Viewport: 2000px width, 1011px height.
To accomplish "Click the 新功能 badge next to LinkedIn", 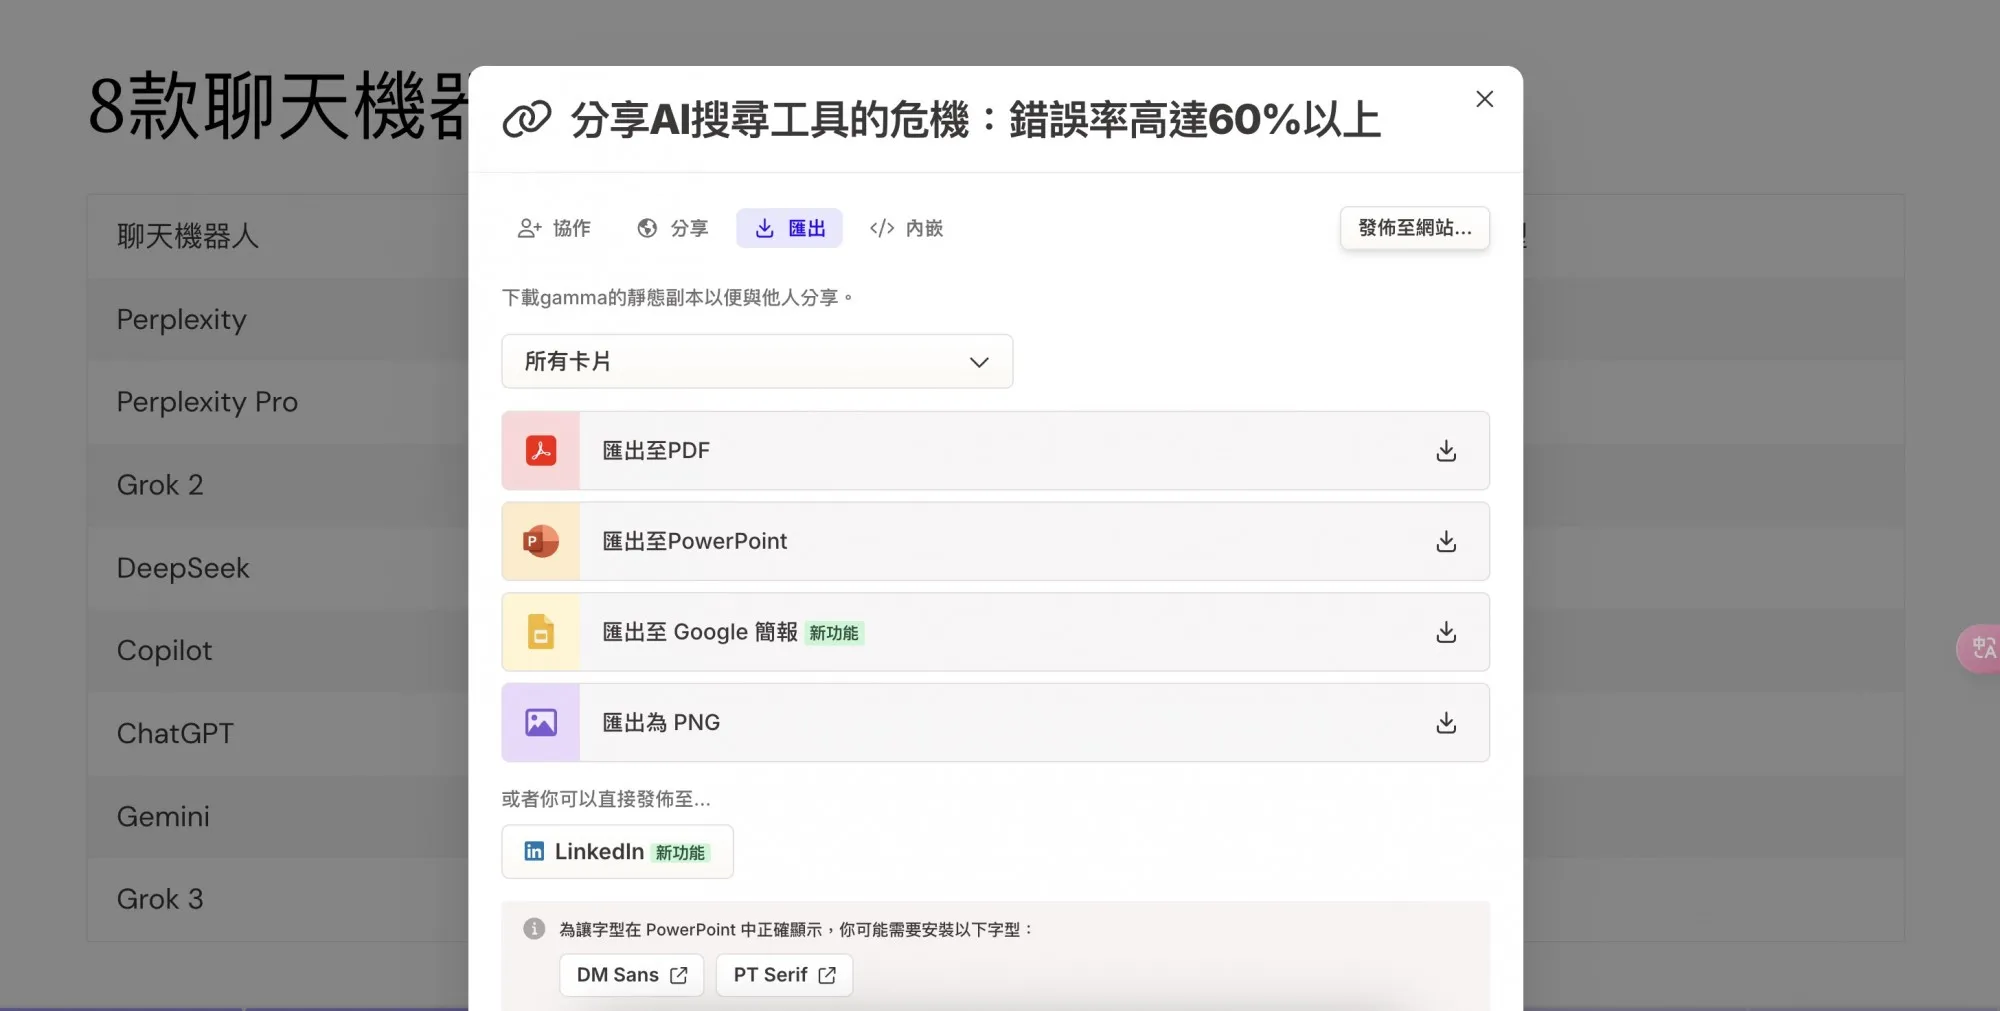I will pos(680,853).
